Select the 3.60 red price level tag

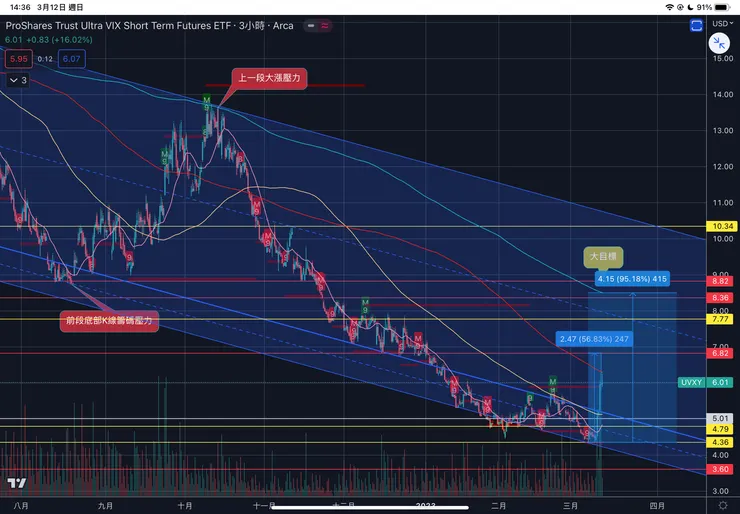720,469
